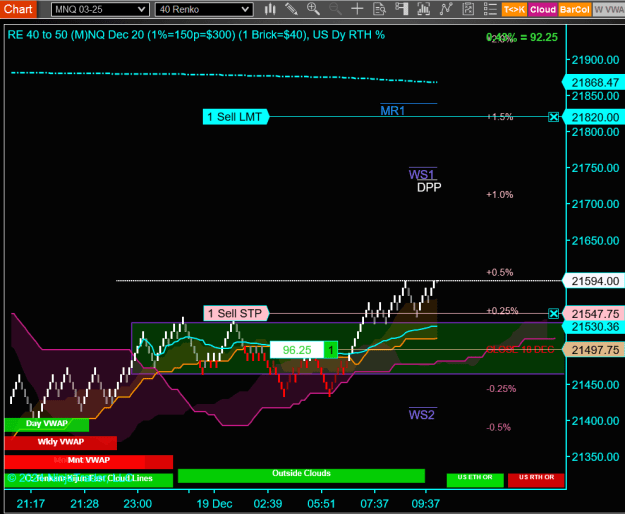
Task: Click the 21700.00 price axis label
Action: (595, 204)
